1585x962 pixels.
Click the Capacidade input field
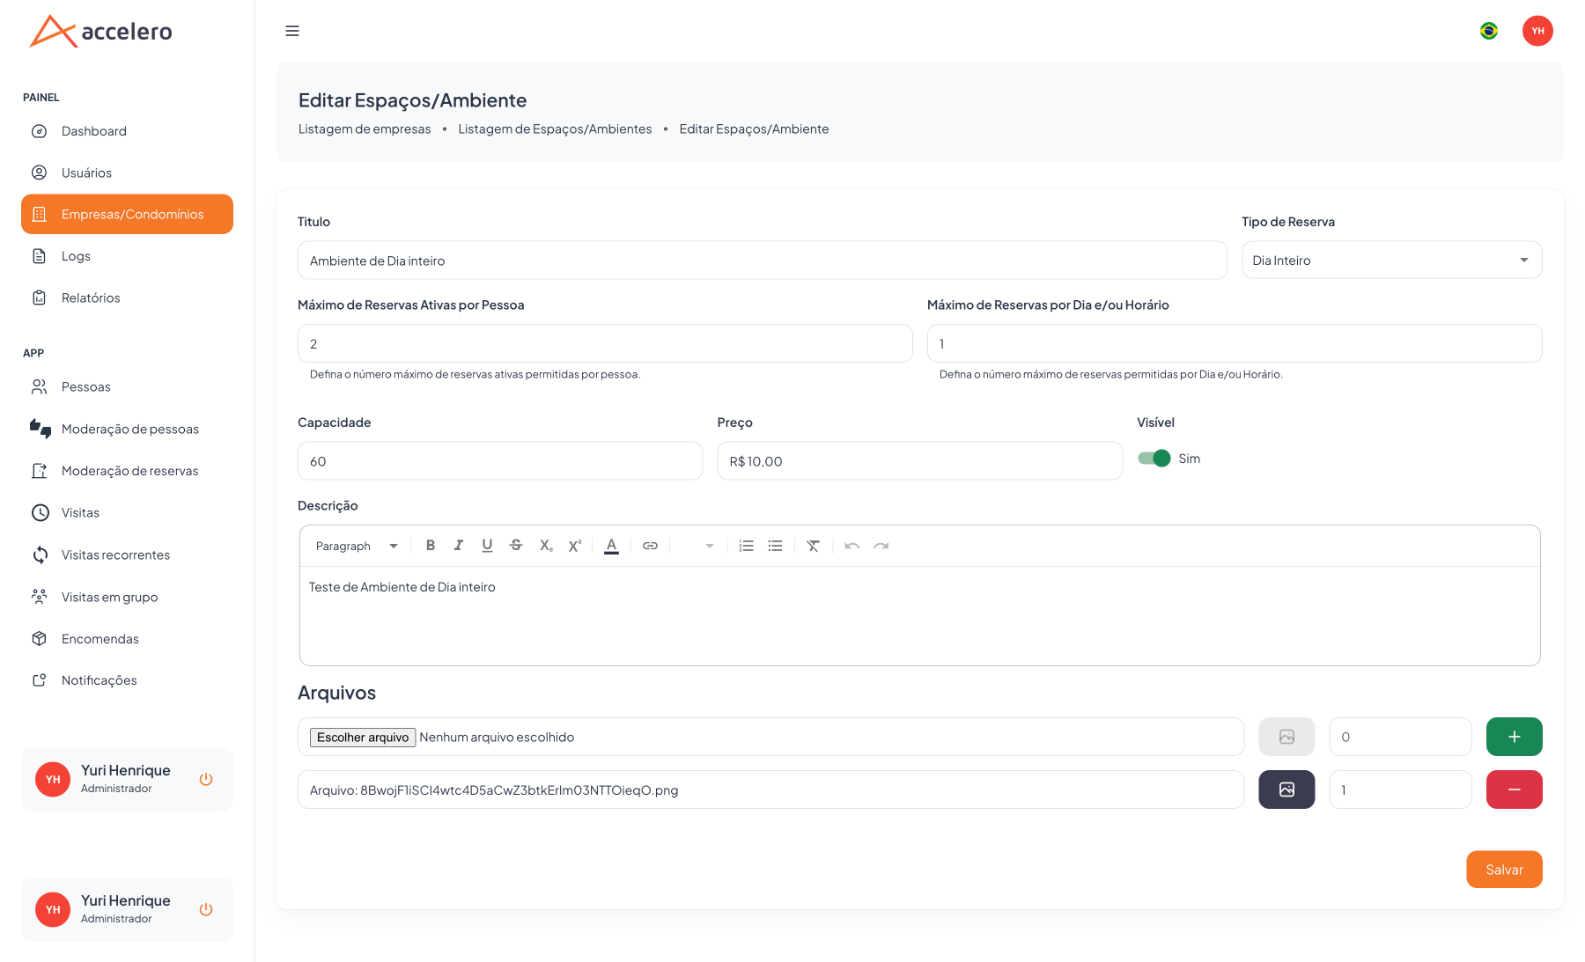pyautogui.click(x=500, y=461)
